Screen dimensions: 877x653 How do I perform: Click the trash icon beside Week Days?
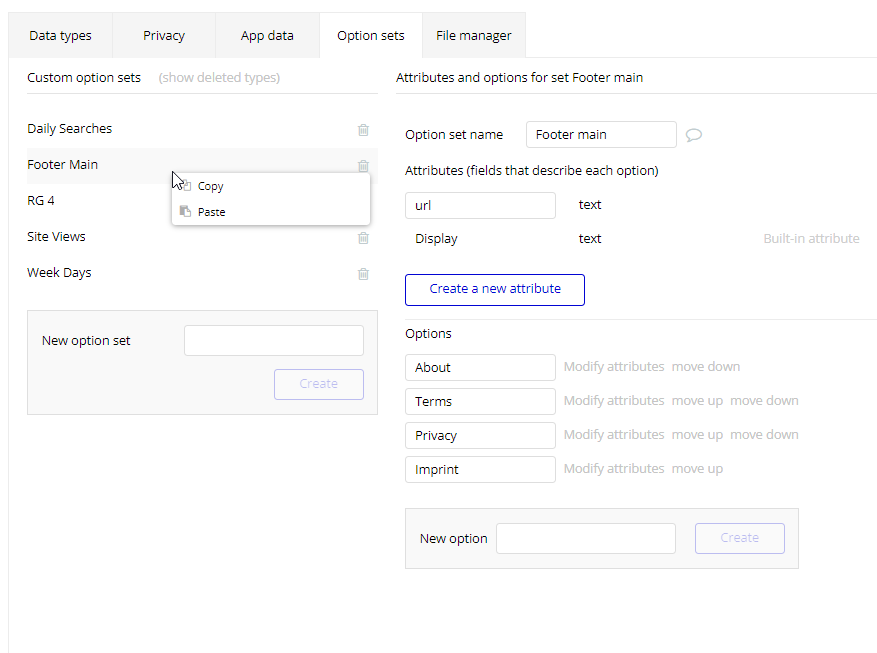363,274
